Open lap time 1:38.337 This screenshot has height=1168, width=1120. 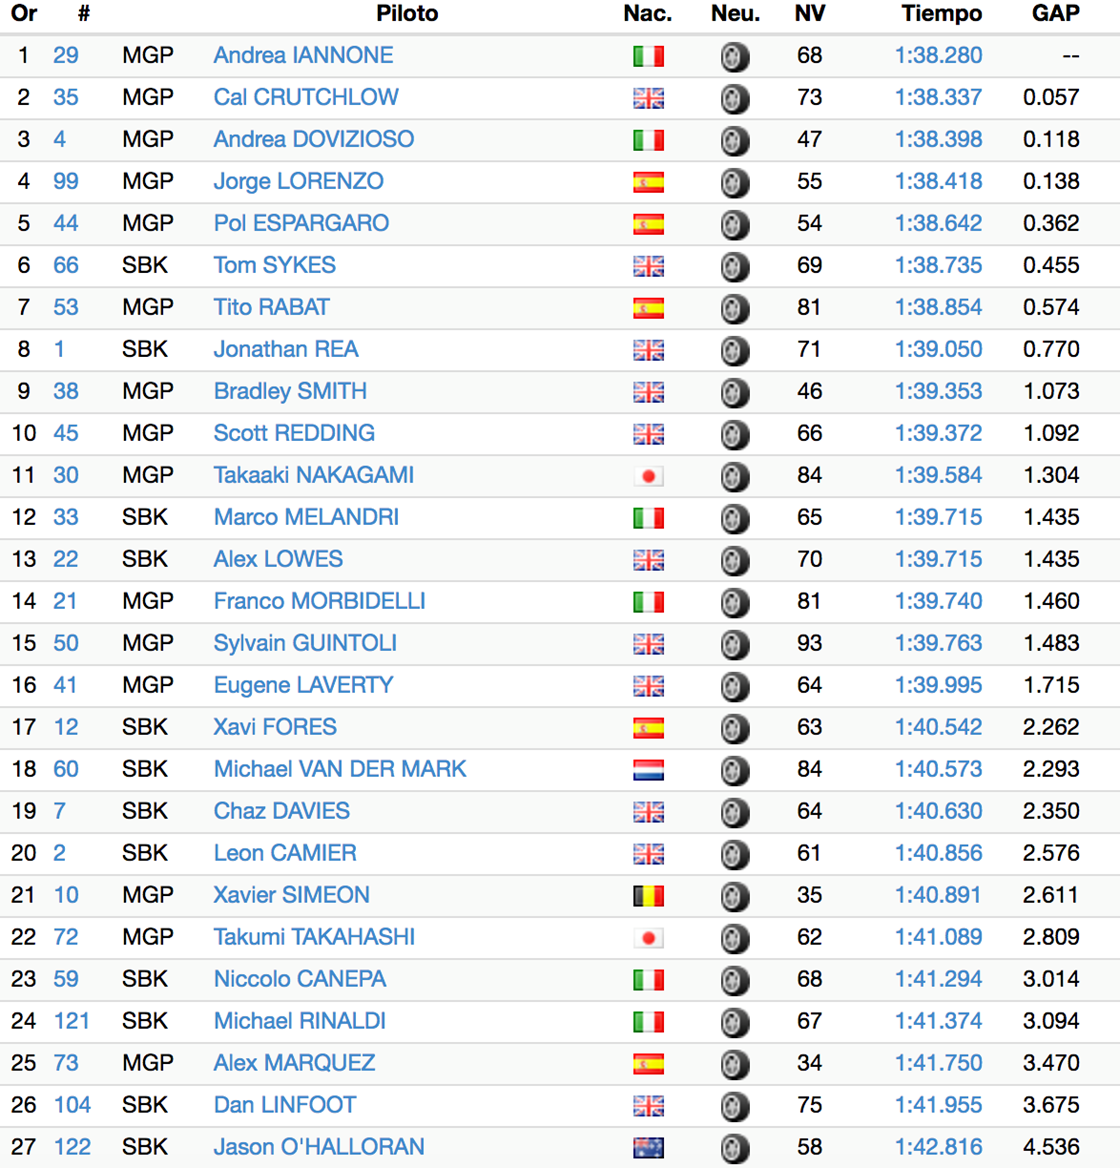point(938,97)
